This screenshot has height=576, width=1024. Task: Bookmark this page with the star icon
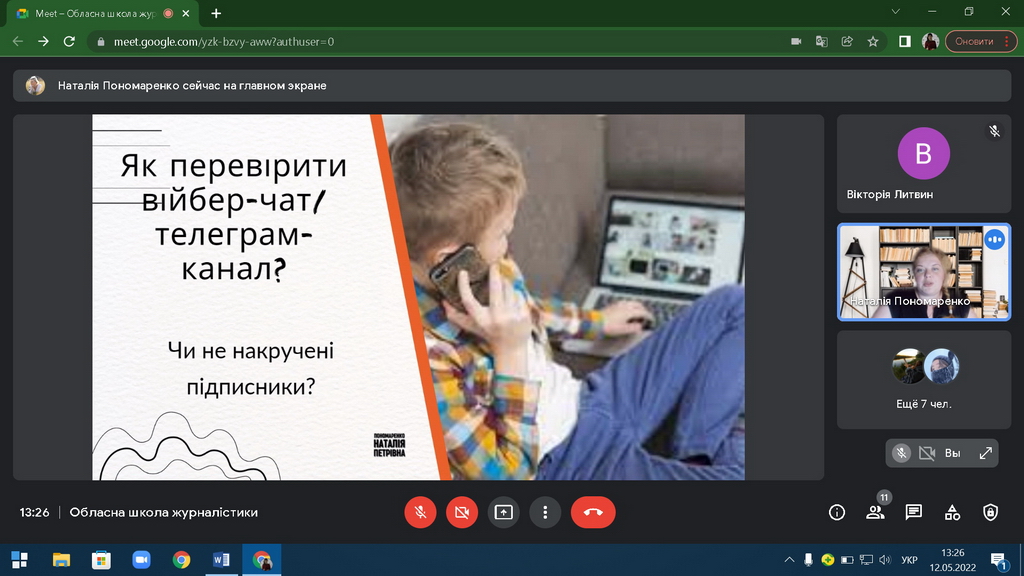873,41
